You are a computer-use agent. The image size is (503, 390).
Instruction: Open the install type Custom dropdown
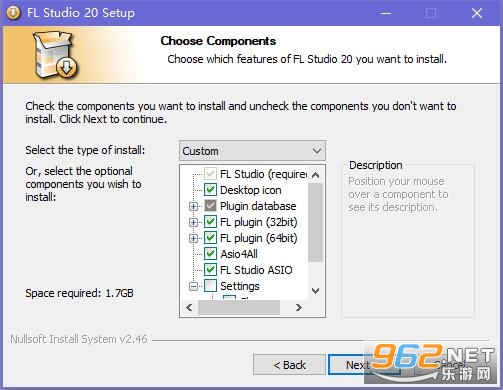click(252, 151)
